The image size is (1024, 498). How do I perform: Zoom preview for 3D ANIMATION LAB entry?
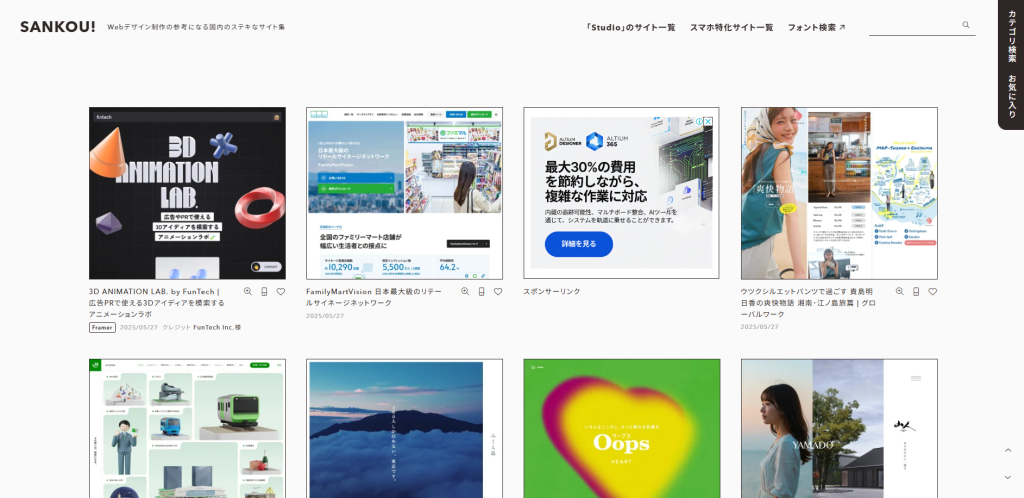coord(247,292)
